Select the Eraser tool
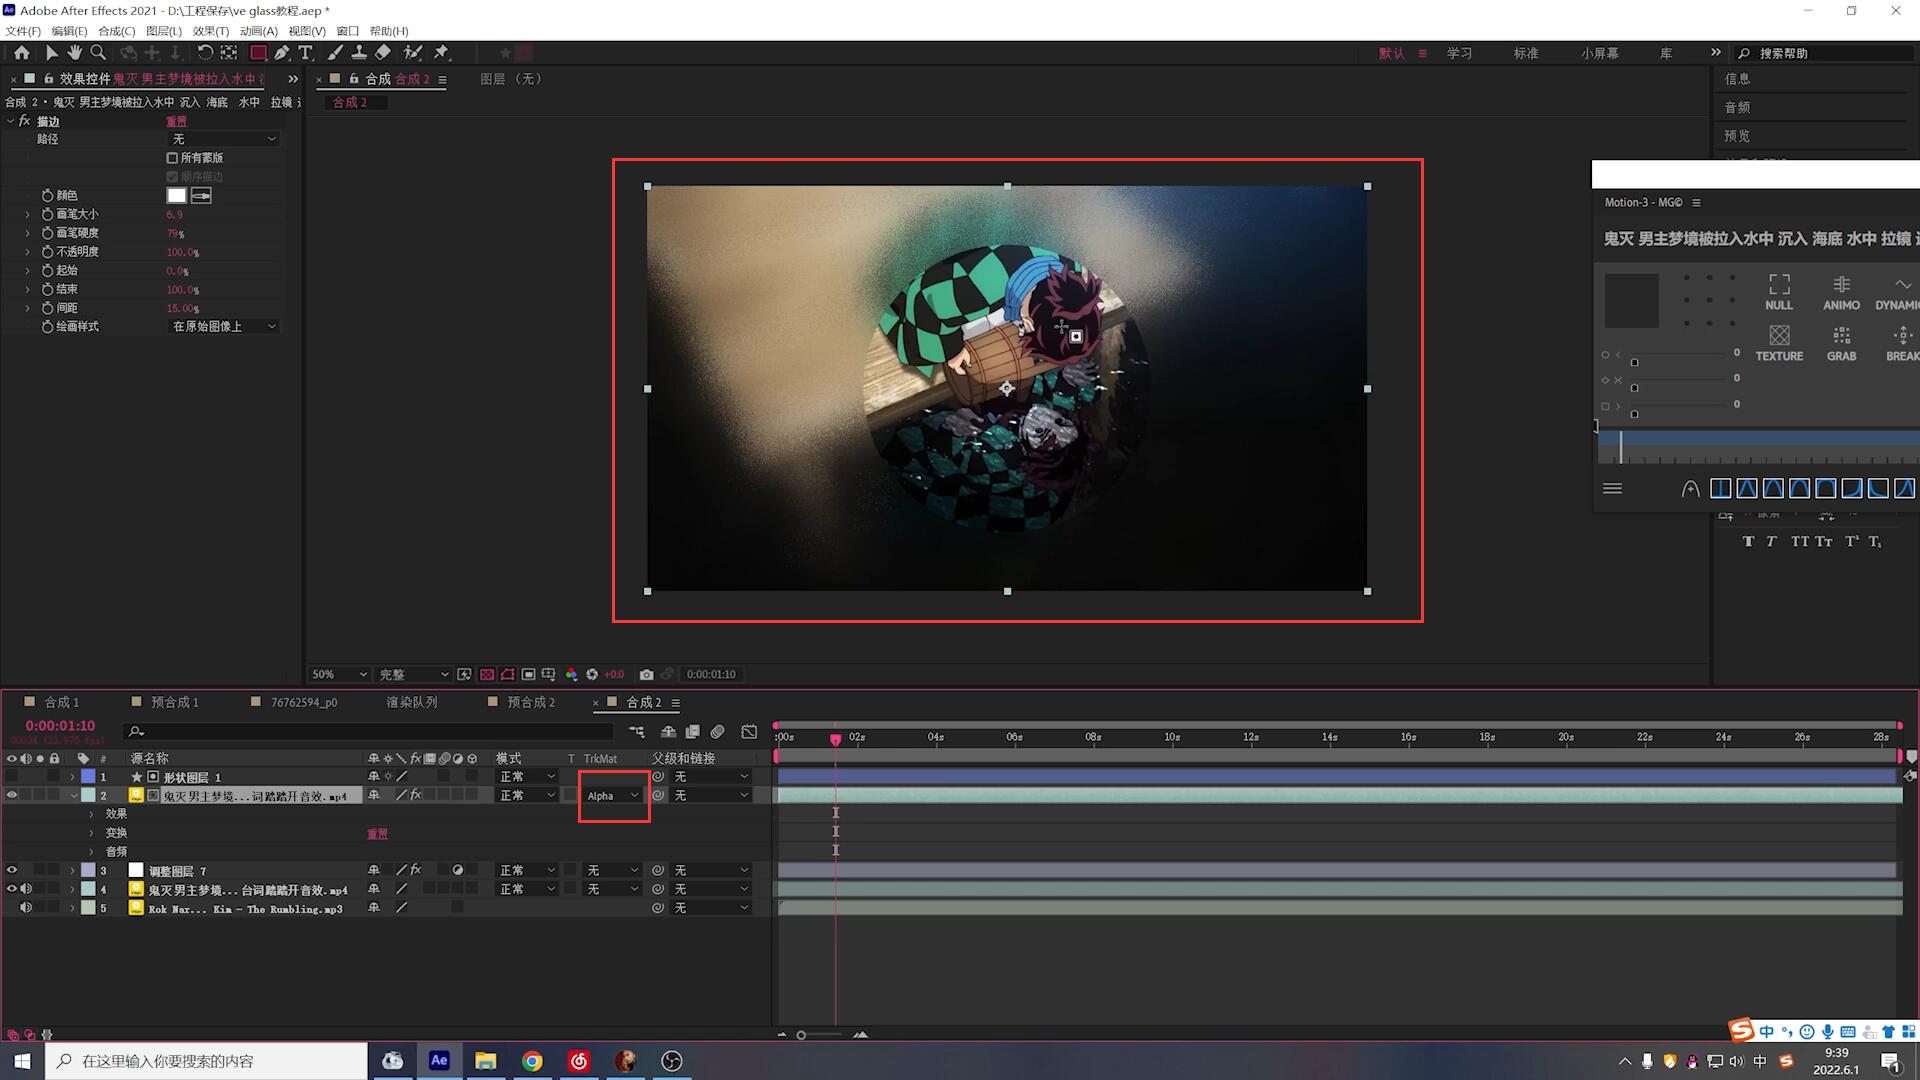This screenshot has height=1080, width=1920. tap(383, 53)
